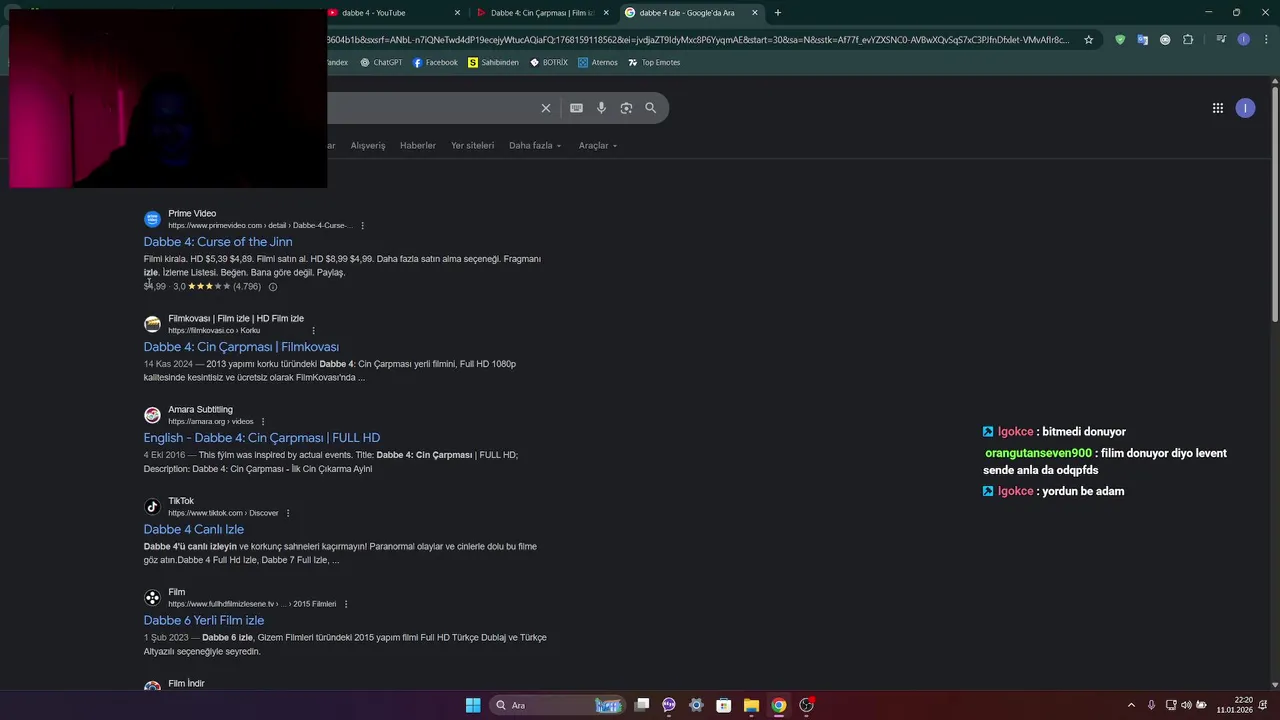The image size is (1280, 720).
Task: Open the 'Dabbe 4: Curse of the Jinn' result
Action: [x=218, y=242]
